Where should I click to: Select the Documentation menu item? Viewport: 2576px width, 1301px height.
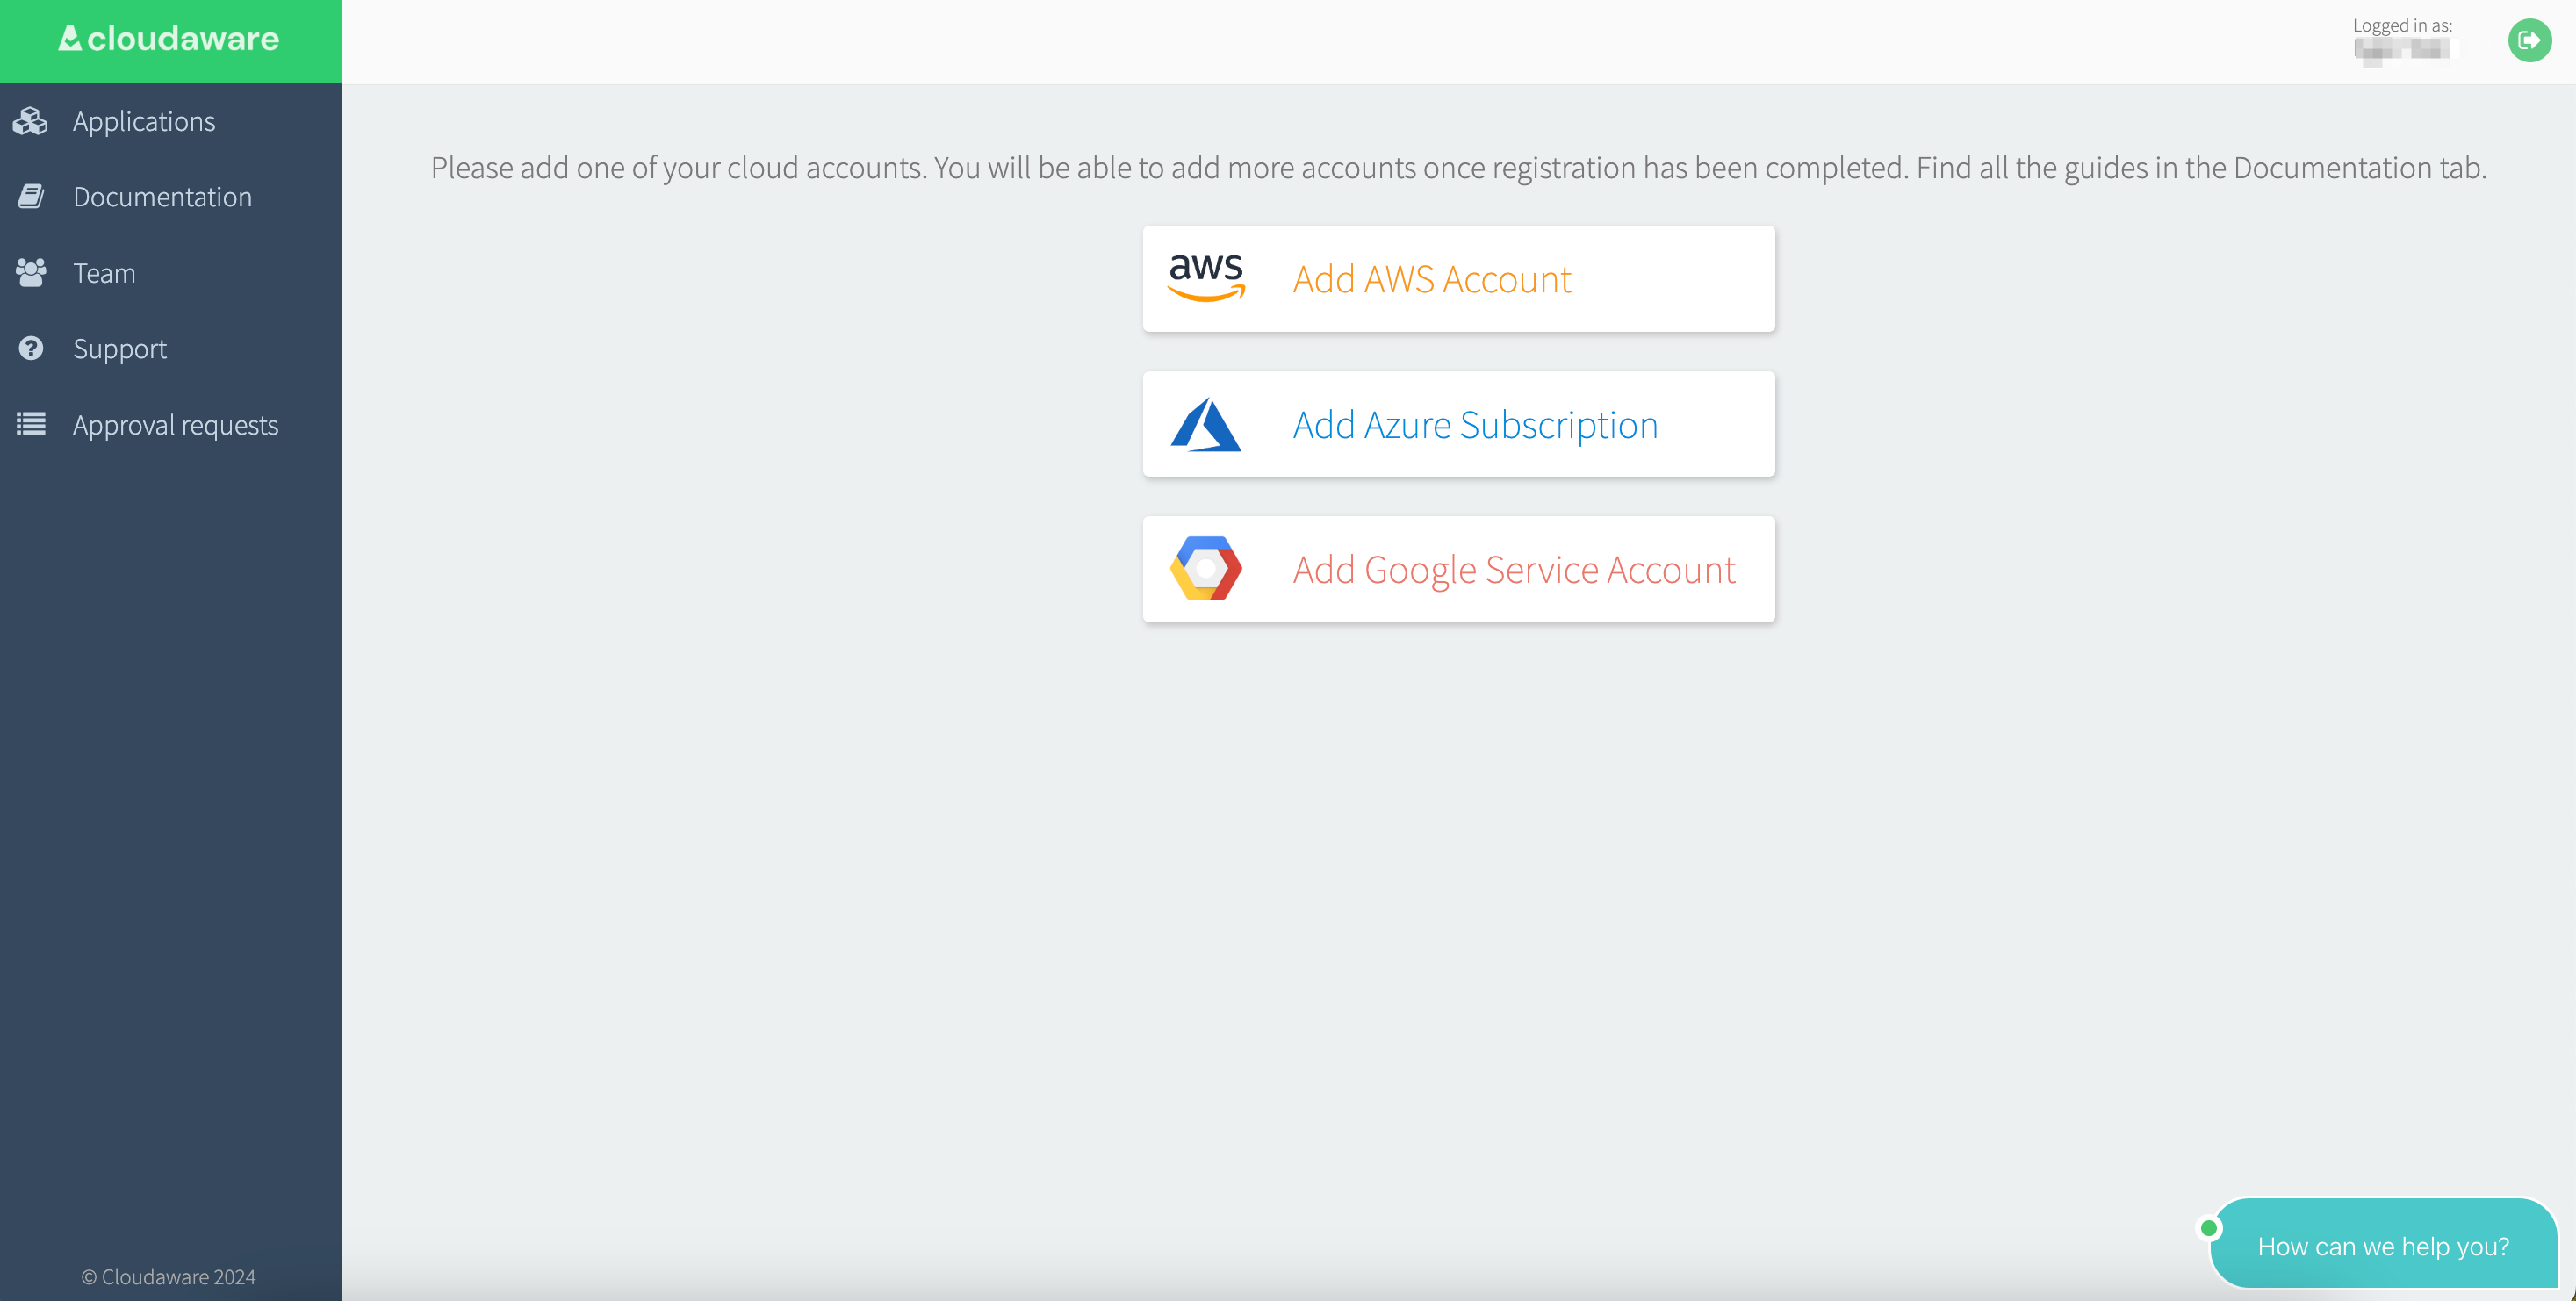[161, 194]
